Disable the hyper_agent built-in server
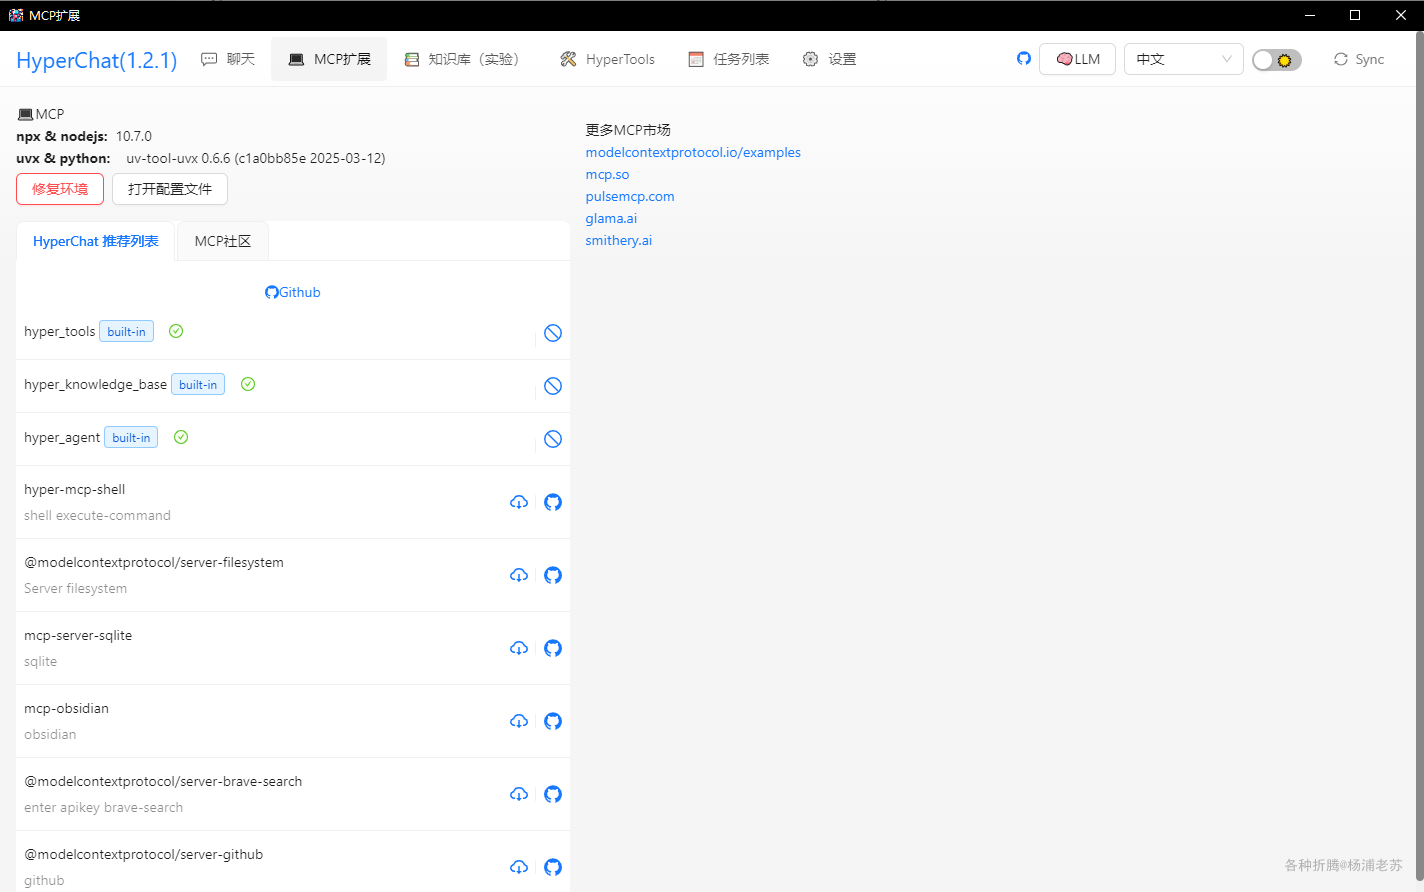 (553, 439)
